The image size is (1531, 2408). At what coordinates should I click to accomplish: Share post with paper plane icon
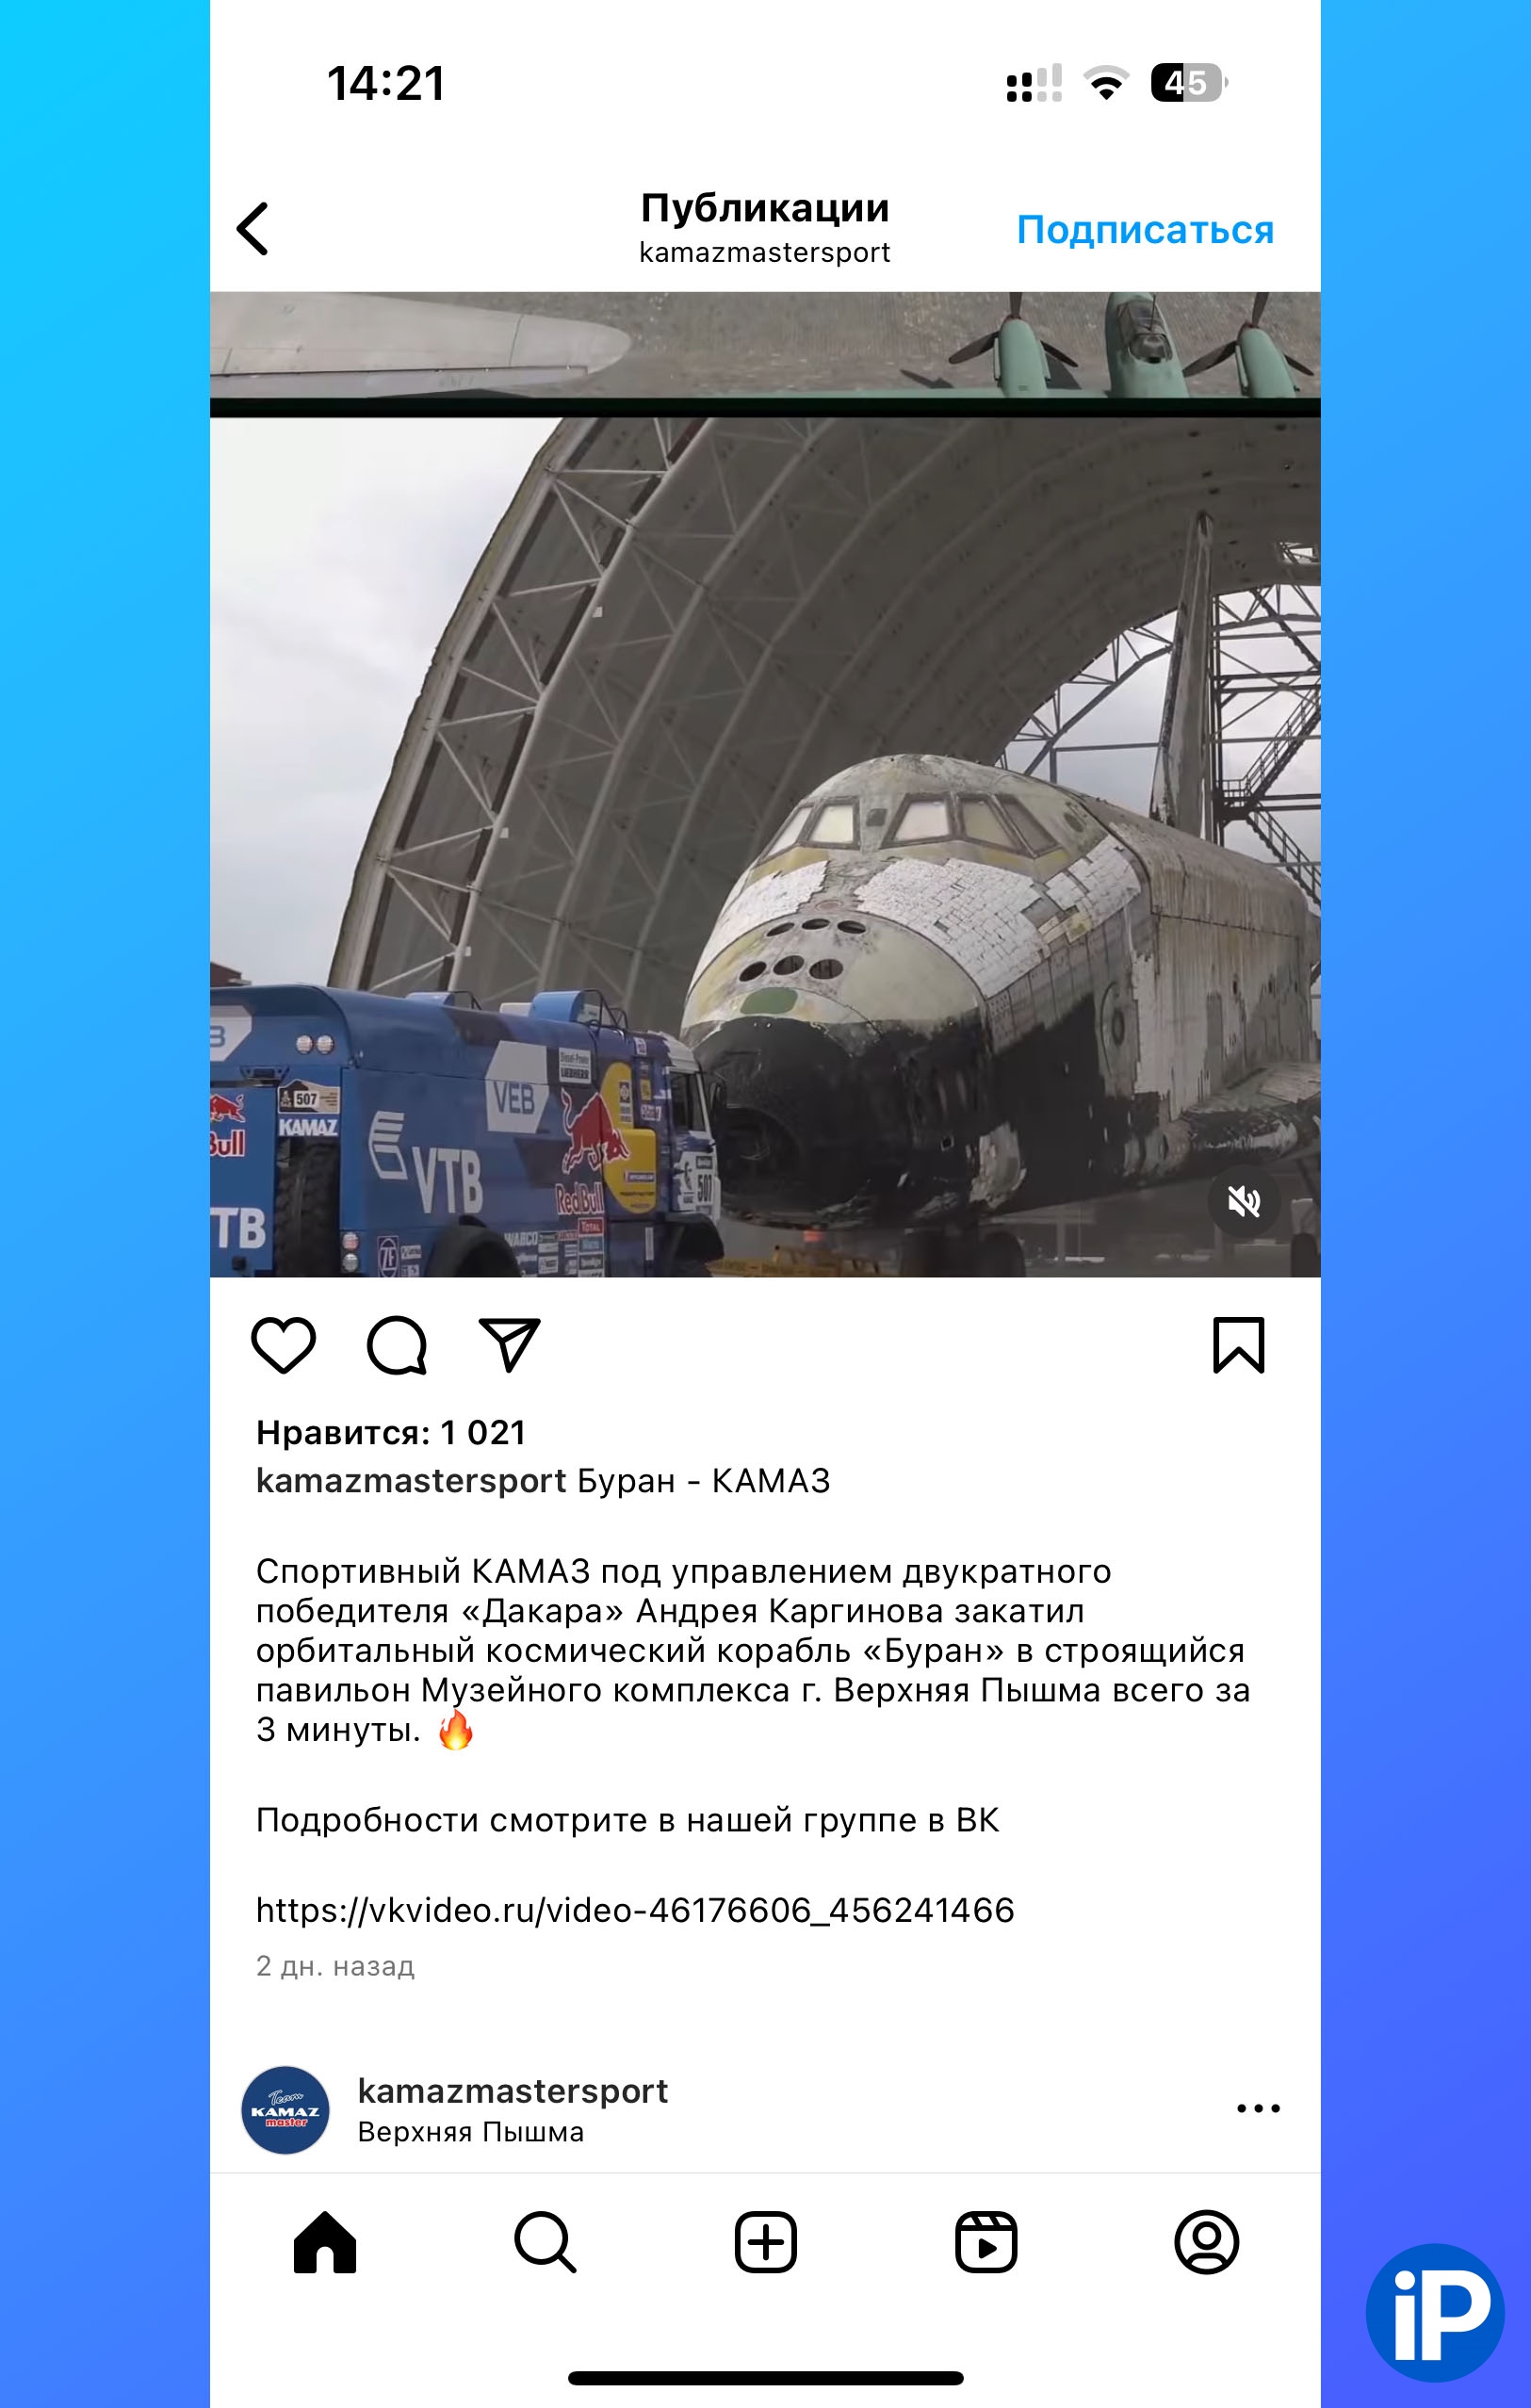[x=510, y=1344]
